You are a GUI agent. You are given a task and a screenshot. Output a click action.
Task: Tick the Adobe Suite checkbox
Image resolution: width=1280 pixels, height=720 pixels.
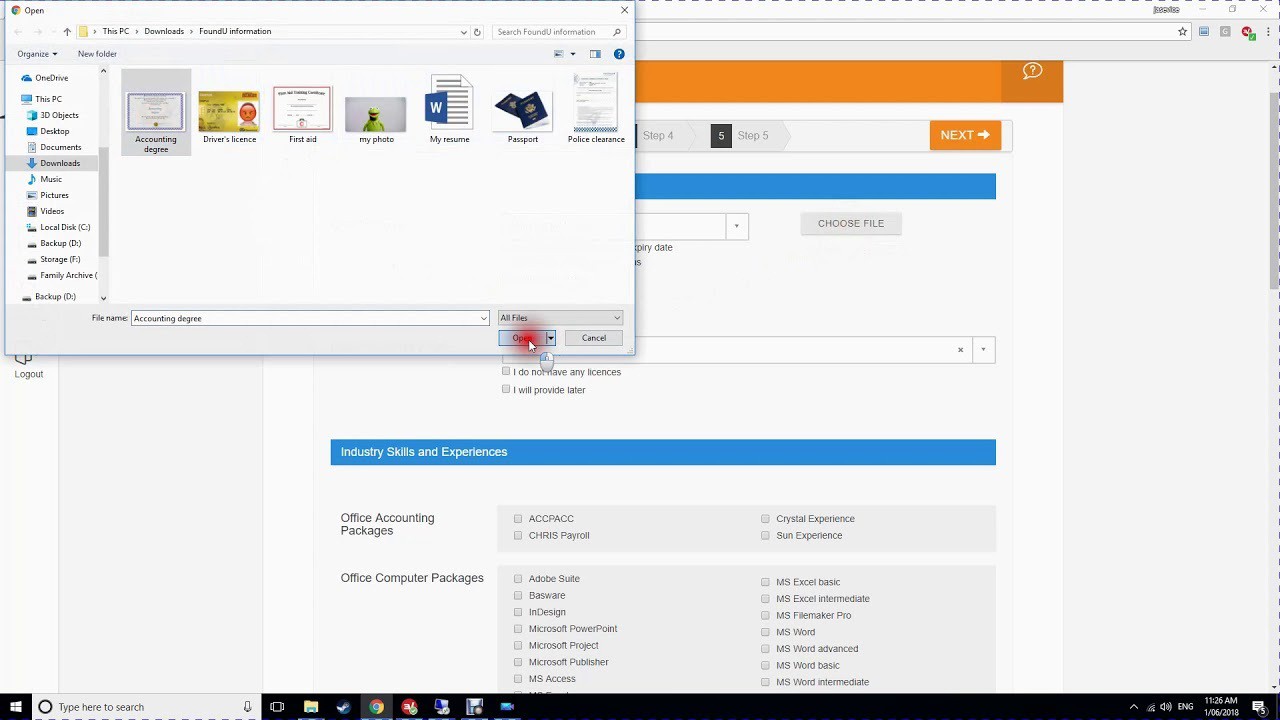518,579
